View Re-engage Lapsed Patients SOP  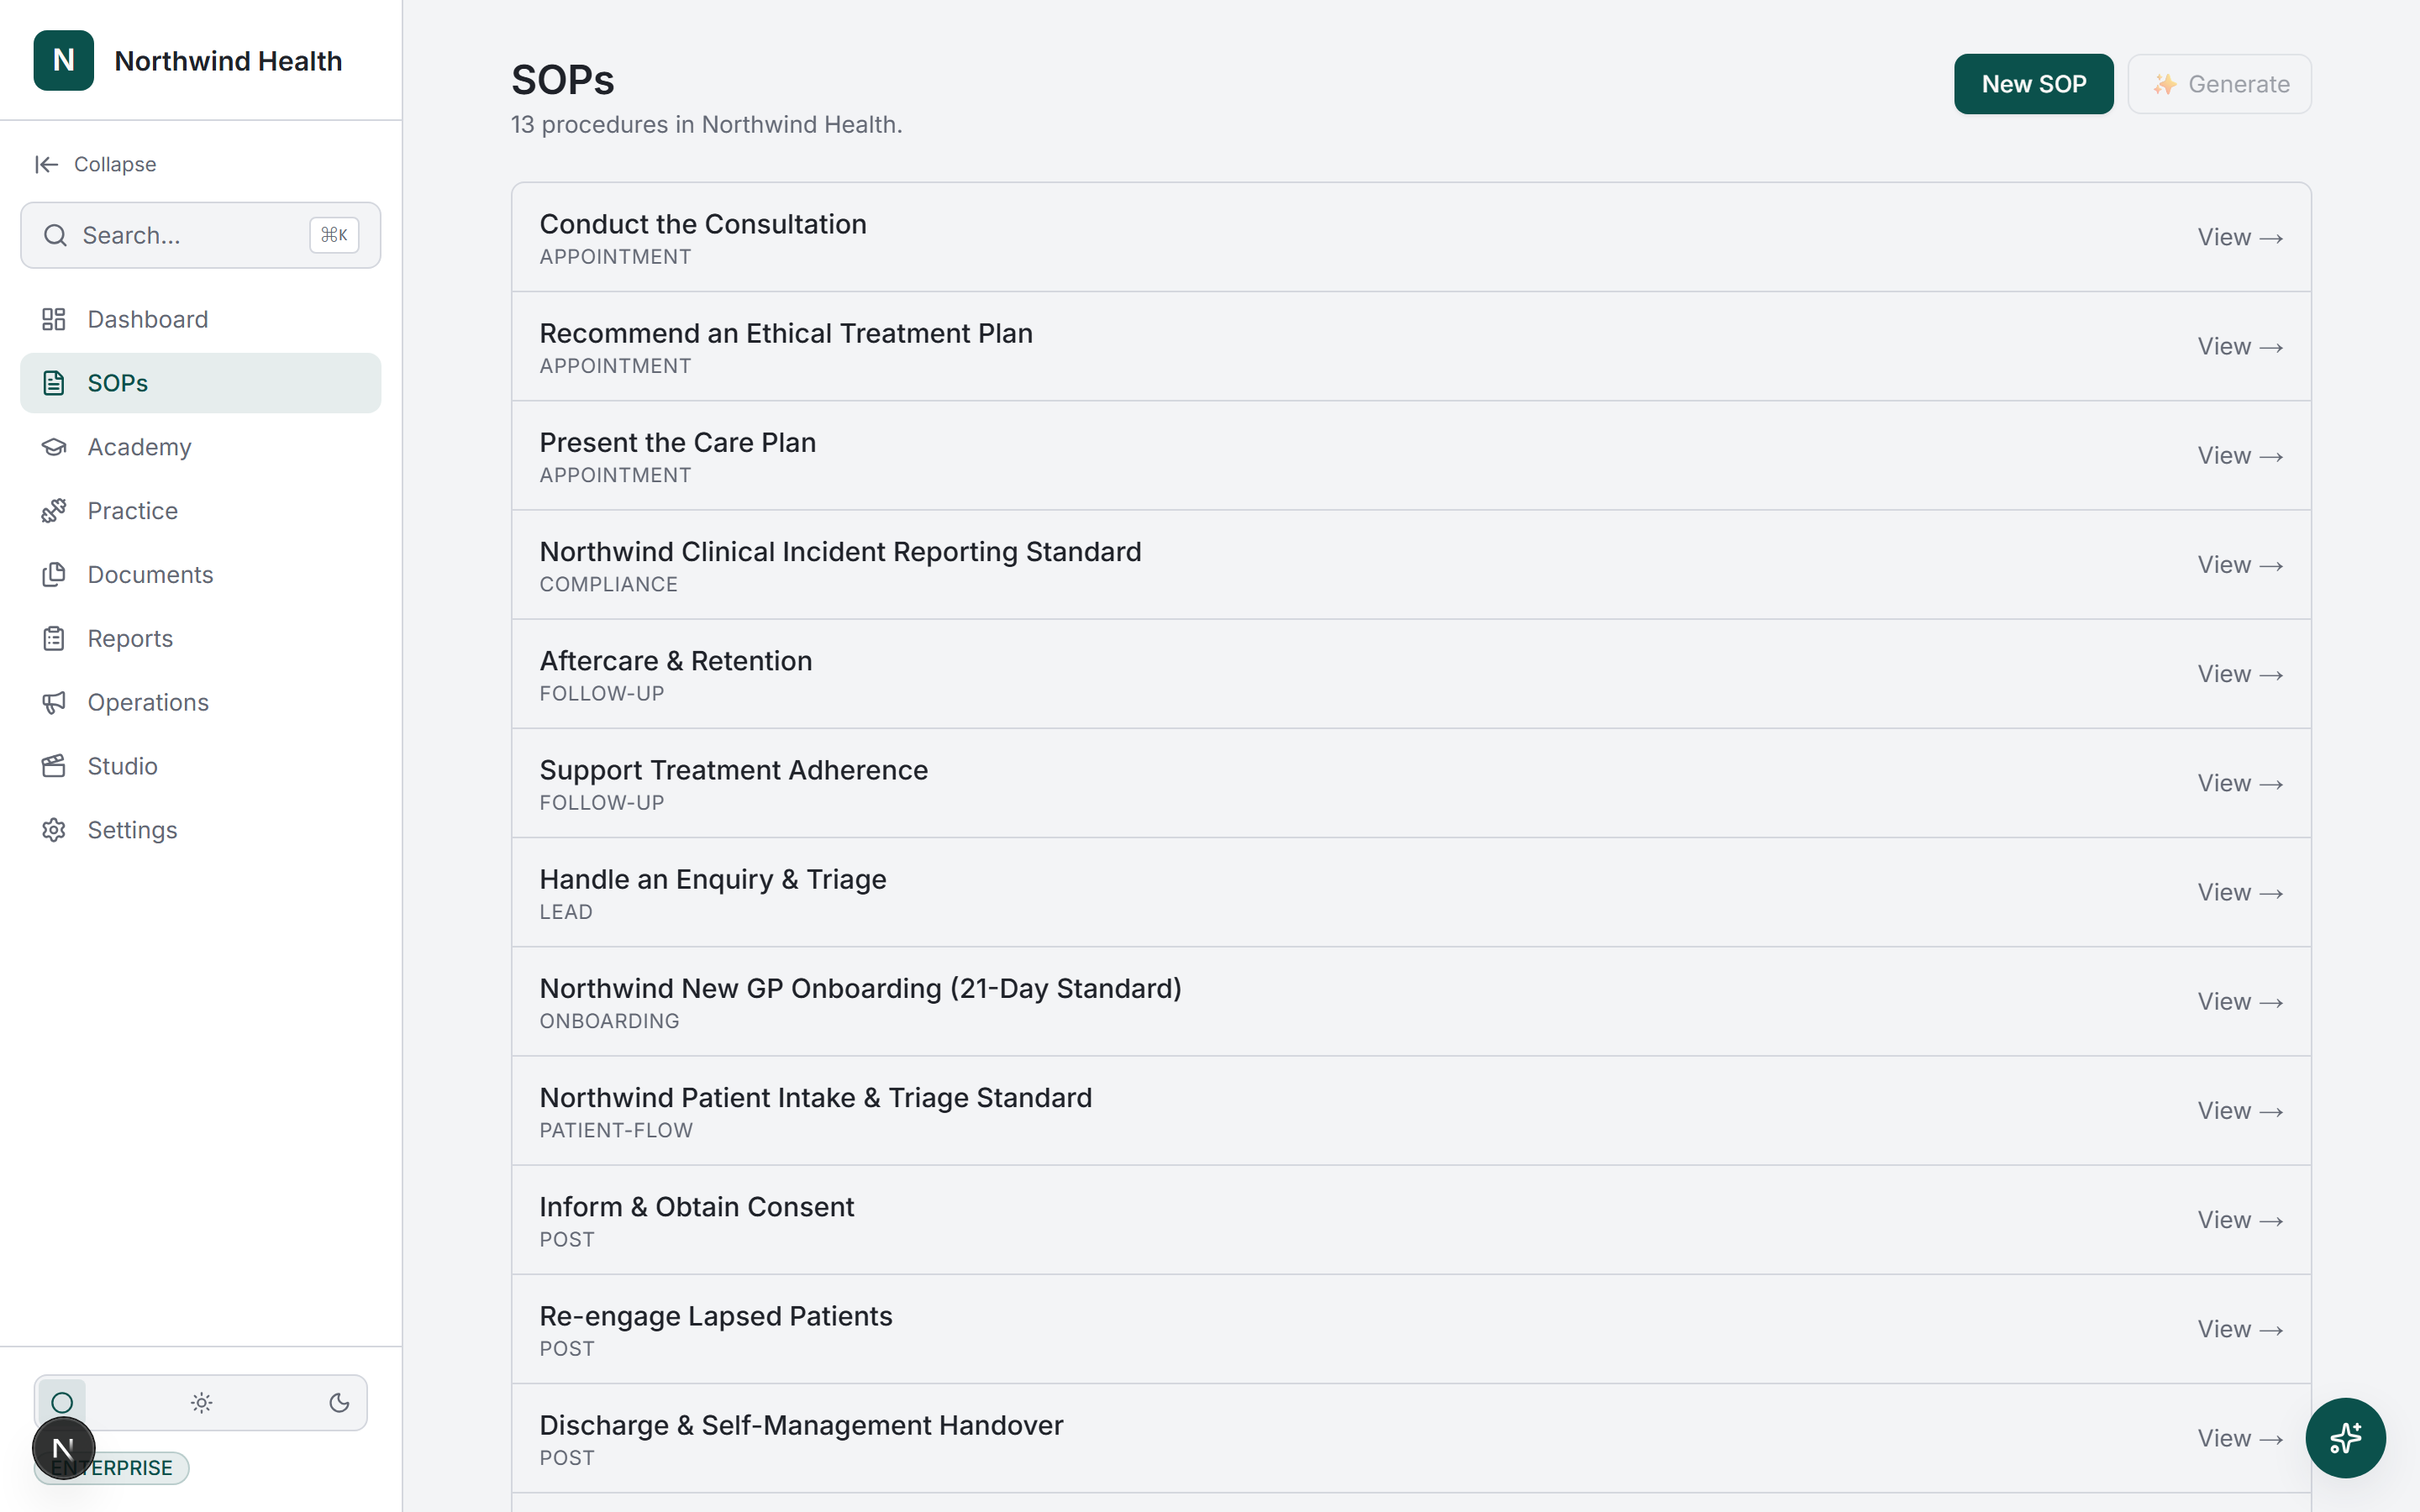click(x=2239, y=1329)
